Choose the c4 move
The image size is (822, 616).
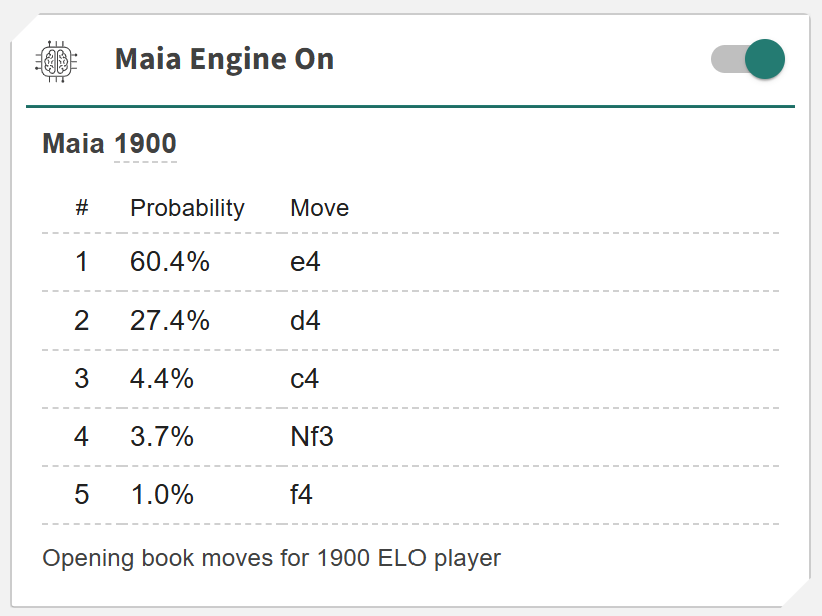coord(305,379)
